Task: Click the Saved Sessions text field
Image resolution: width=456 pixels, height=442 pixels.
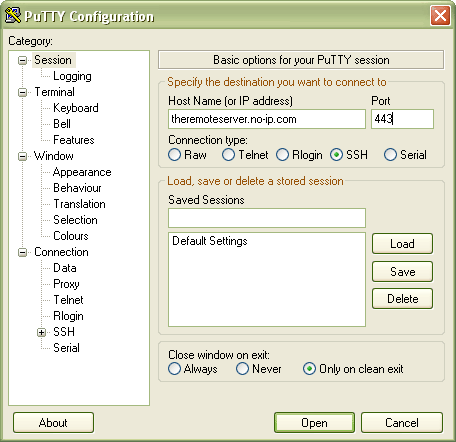Action: pyautogui.click(x=267, y=218)
